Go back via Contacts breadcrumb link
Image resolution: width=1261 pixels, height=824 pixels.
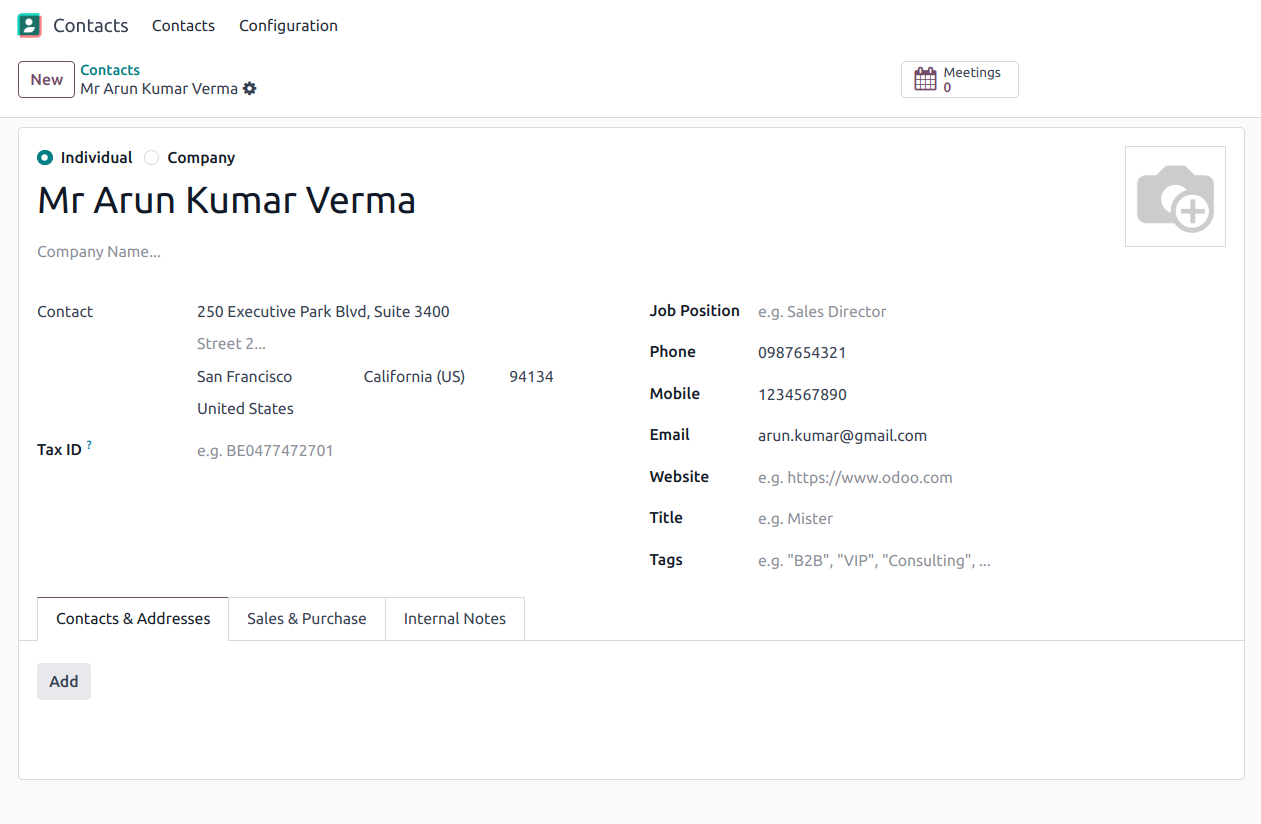coord(110,70)
